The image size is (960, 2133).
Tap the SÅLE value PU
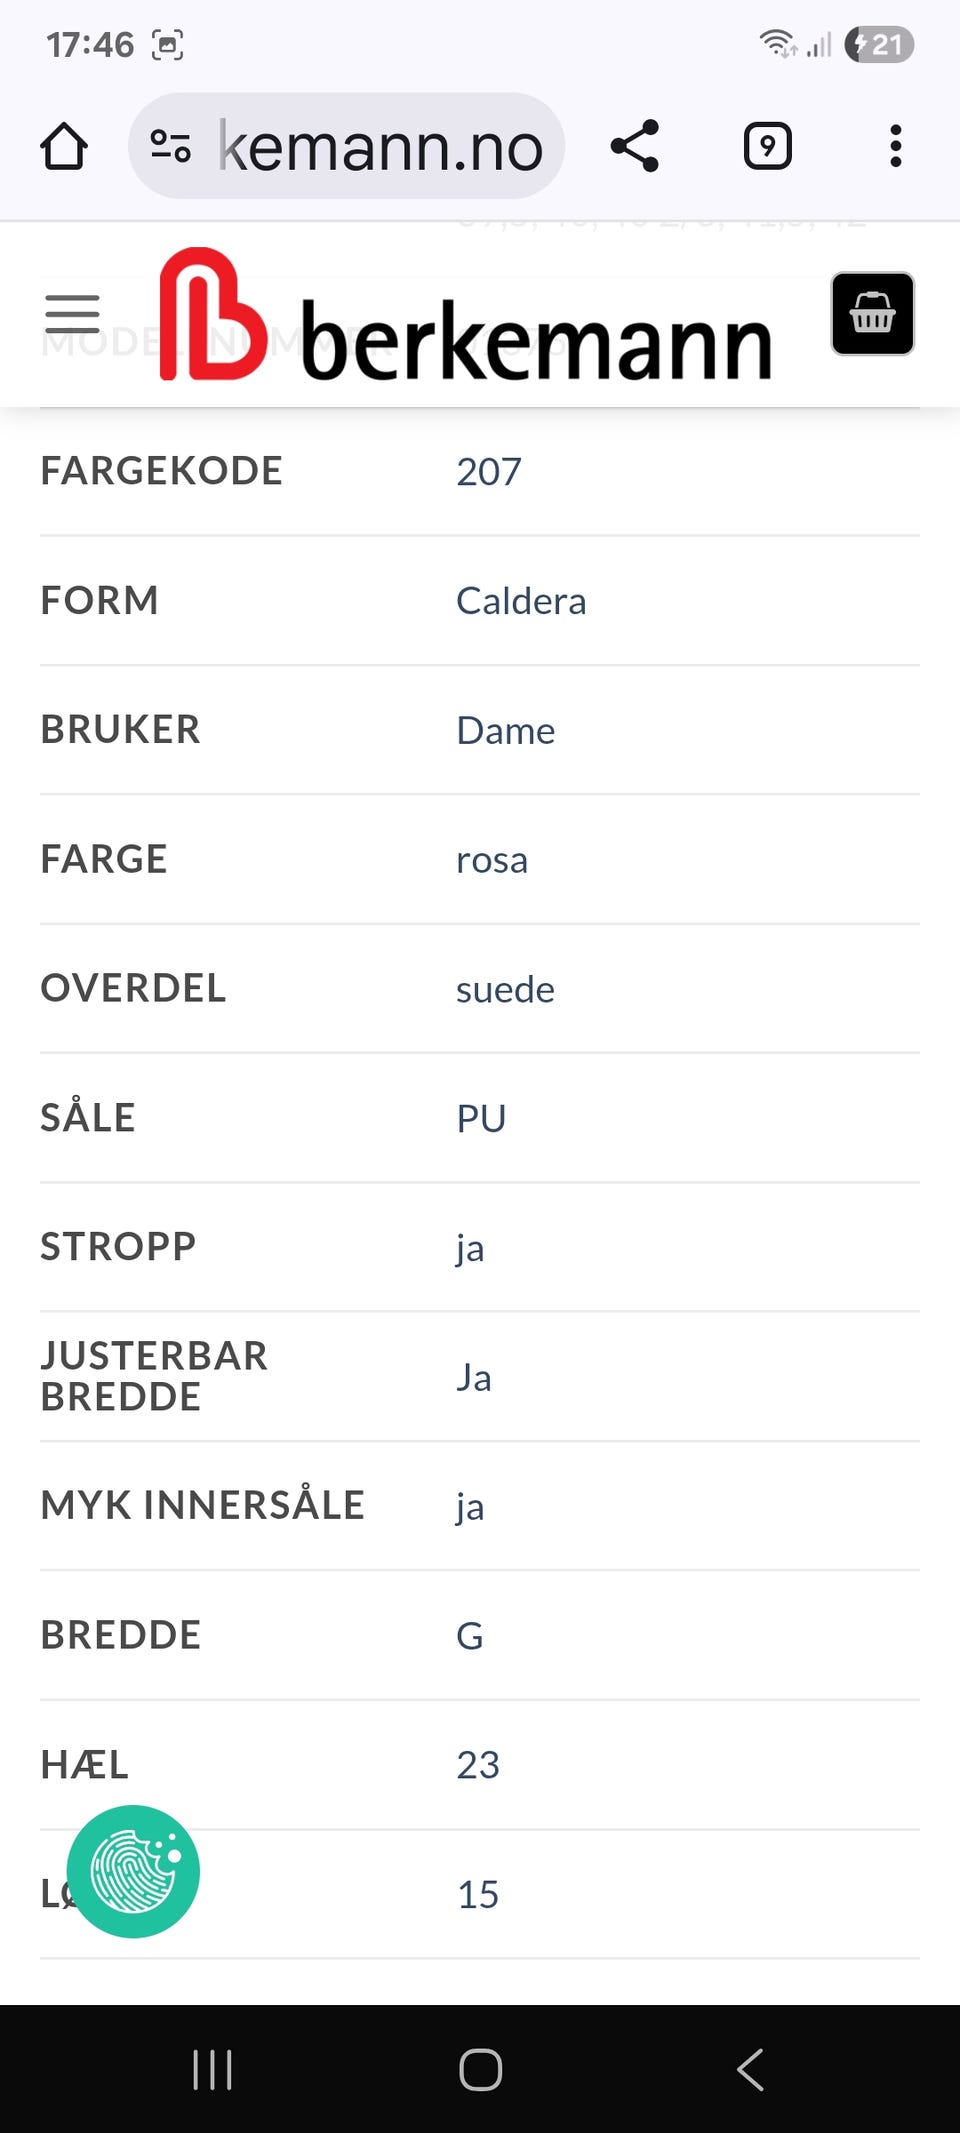pos(480,1117)
